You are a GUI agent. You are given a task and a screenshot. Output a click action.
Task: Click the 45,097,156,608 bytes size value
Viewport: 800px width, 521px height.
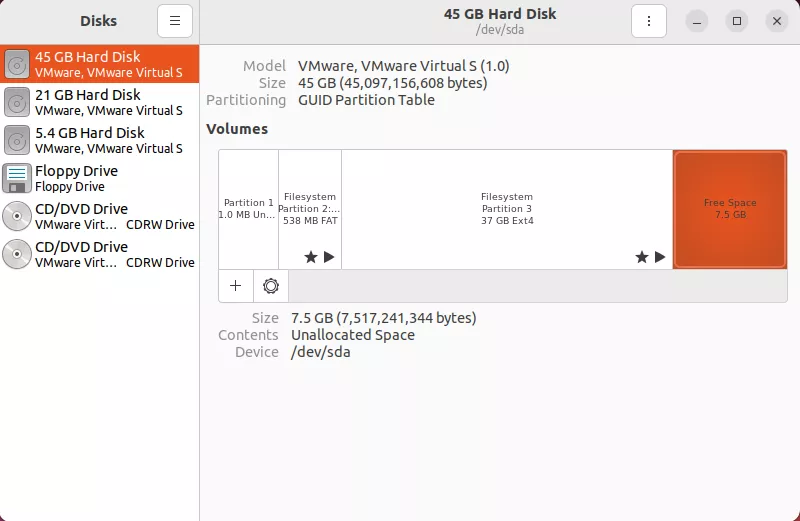click(x=393, y=83)
